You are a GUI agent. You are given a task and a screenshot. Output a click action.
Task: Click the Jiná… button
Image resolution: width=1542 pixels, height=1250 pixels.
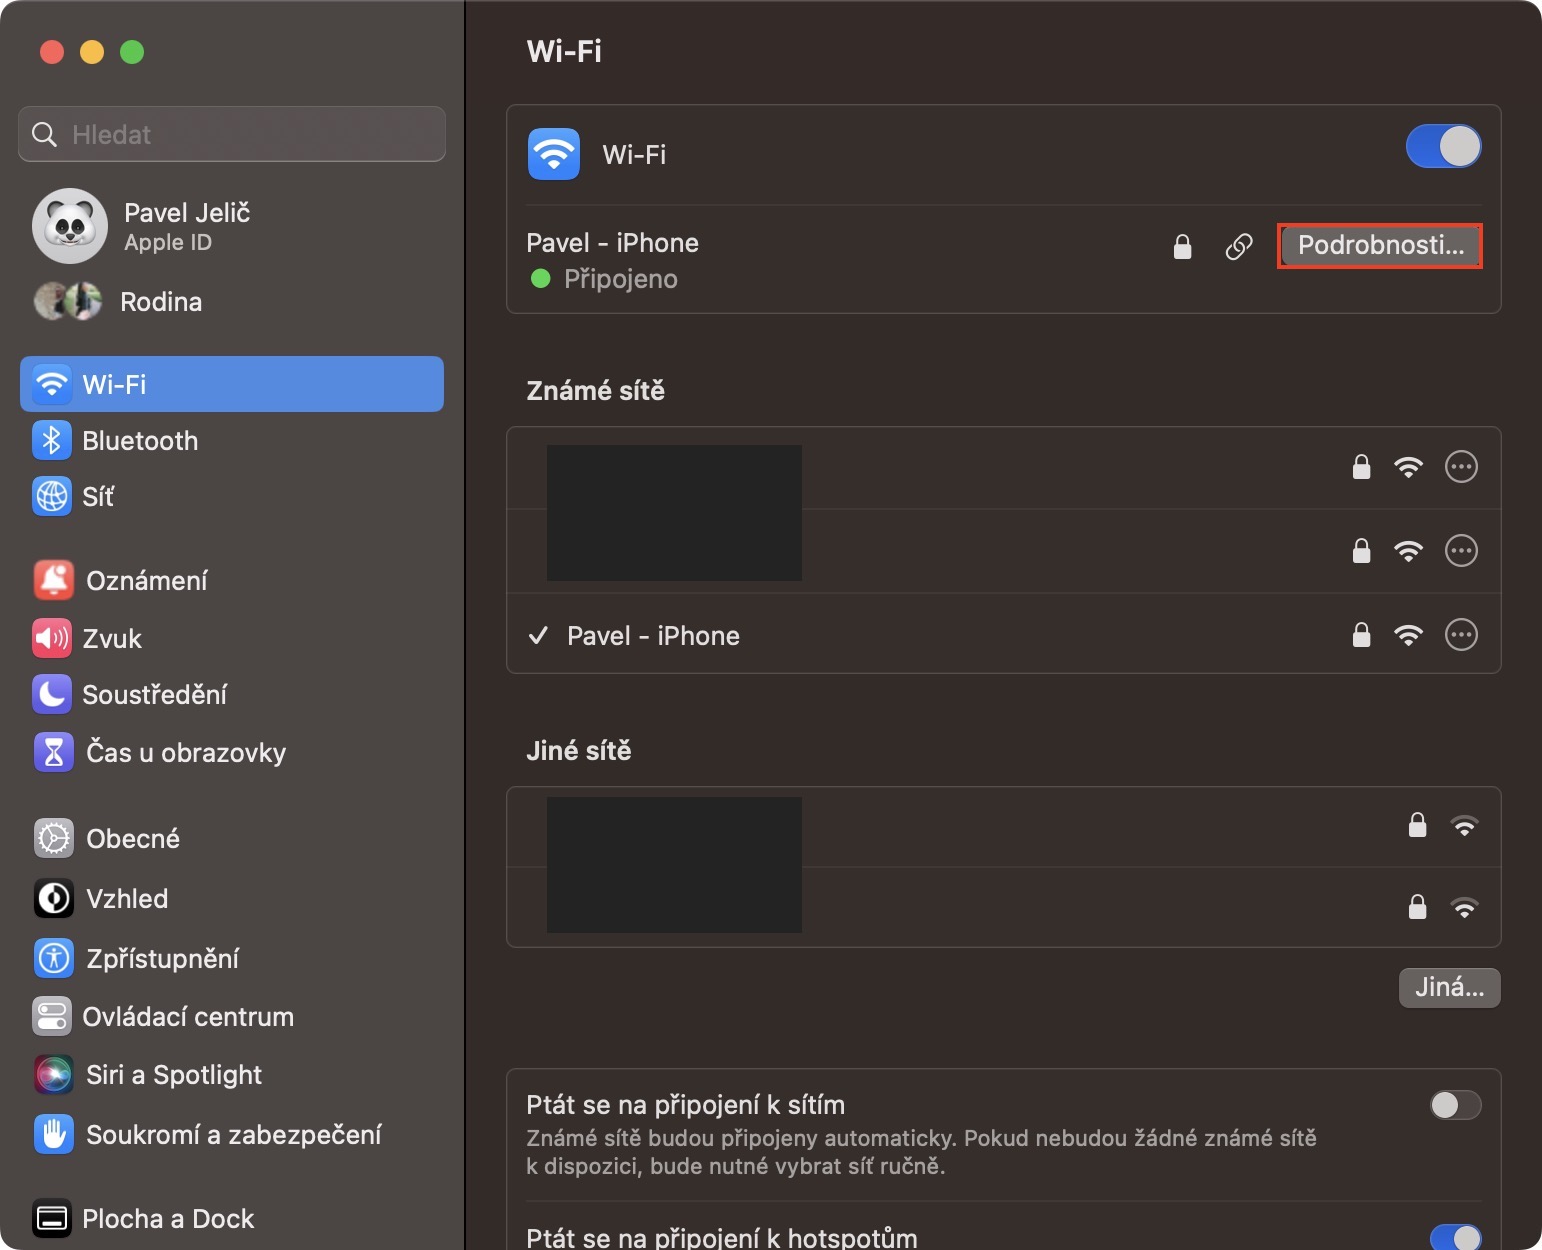[1449, 988]
